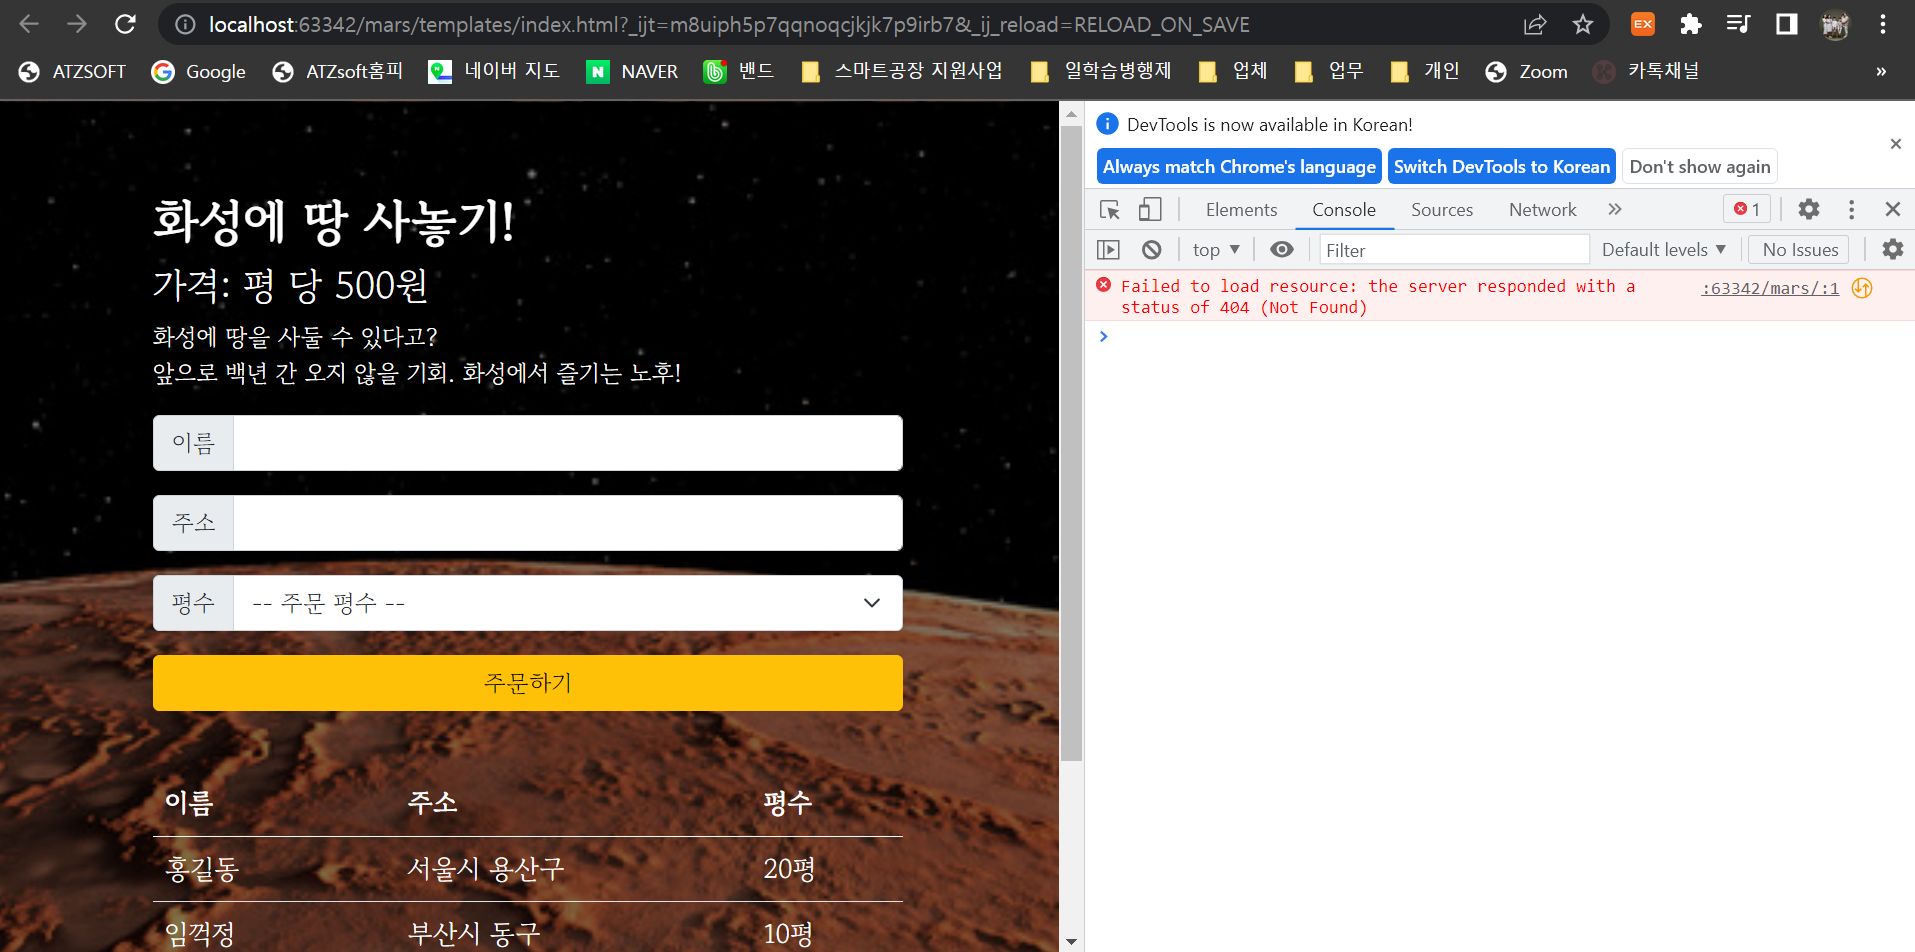Image resolution: width=1915 pixels, height=952 pixels.
Task: Show more bookmarks with the chevron
Action: (1881, 71)
